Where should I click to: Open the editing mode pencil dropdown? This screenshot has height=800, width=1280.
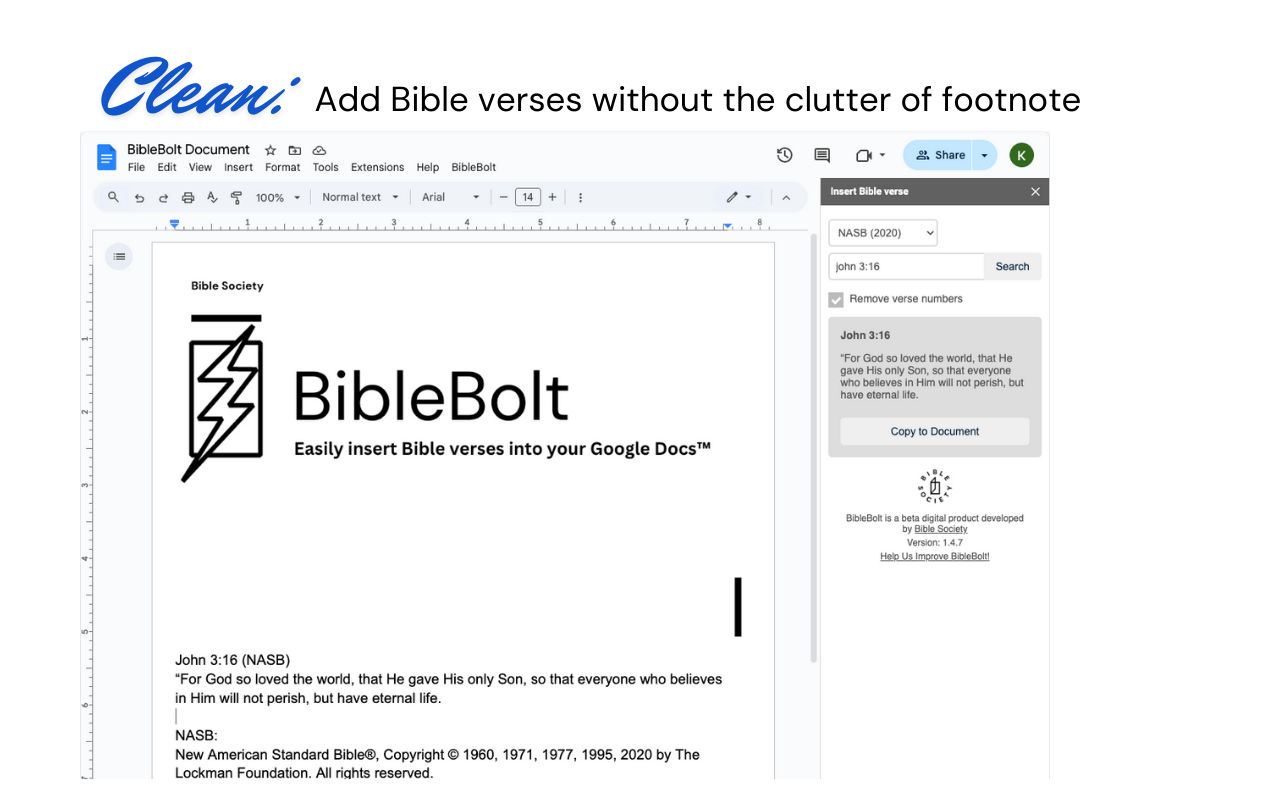739,197
